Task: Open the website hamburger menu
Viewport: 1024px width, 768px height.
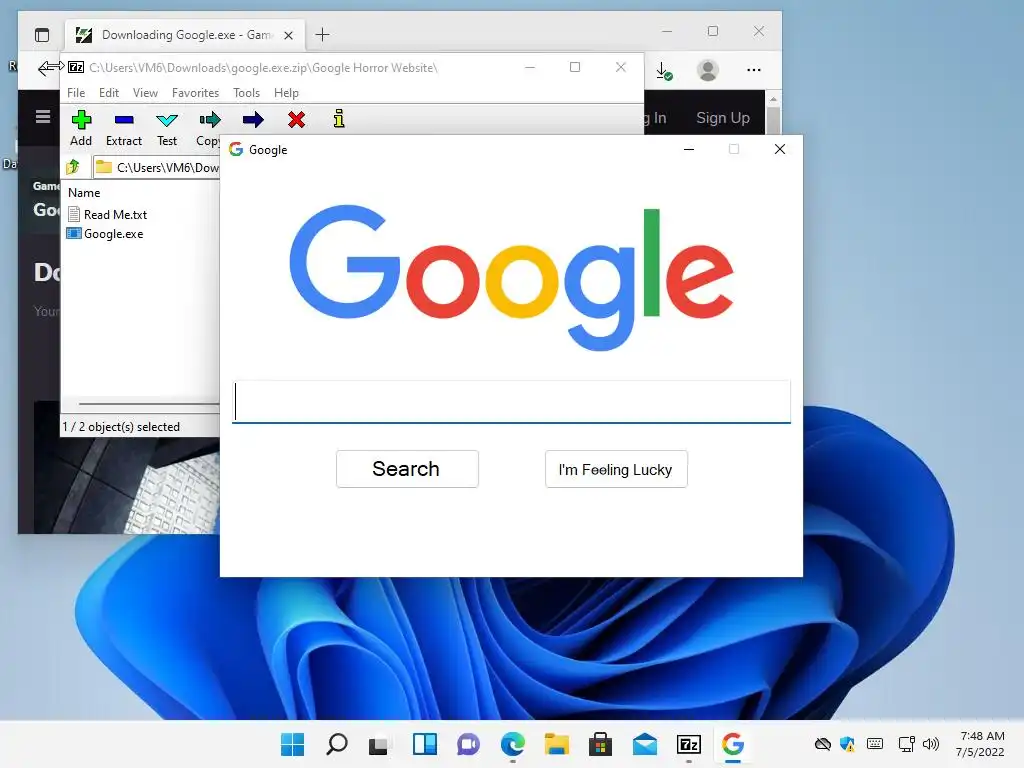Action: point(43,117)
